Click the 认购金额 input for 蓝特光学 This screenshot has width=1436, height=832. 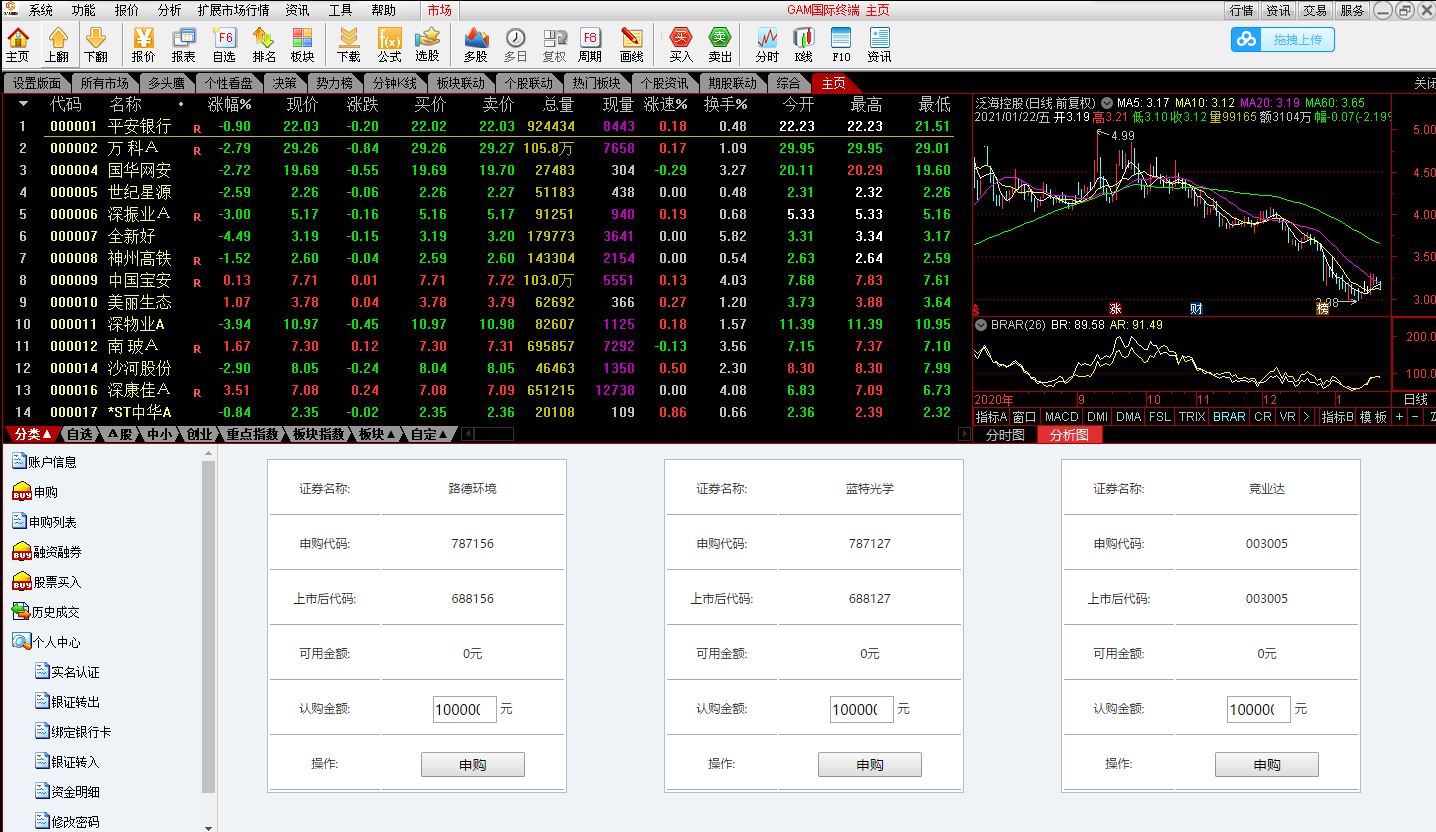click(862, 709)
